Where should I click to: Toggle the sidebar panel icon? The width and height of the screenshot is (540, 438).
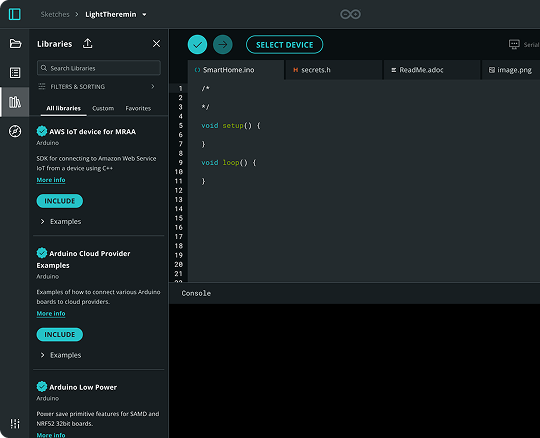tap(14, 14)
